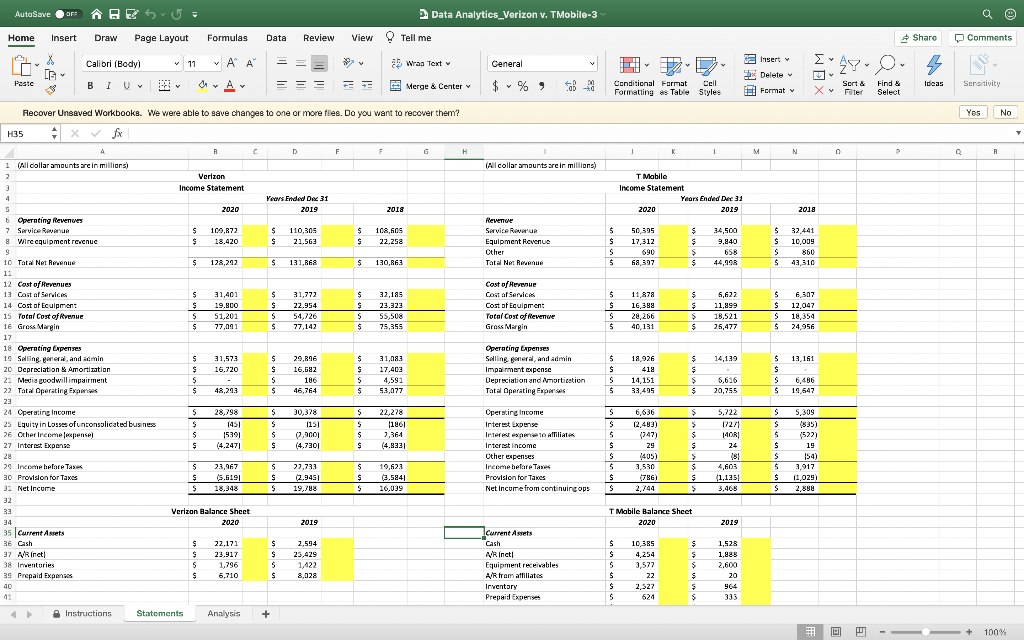1024x640 pixels.
Task: Click Yes to recover unsaved workbooks
Action: tap(973, 112)
